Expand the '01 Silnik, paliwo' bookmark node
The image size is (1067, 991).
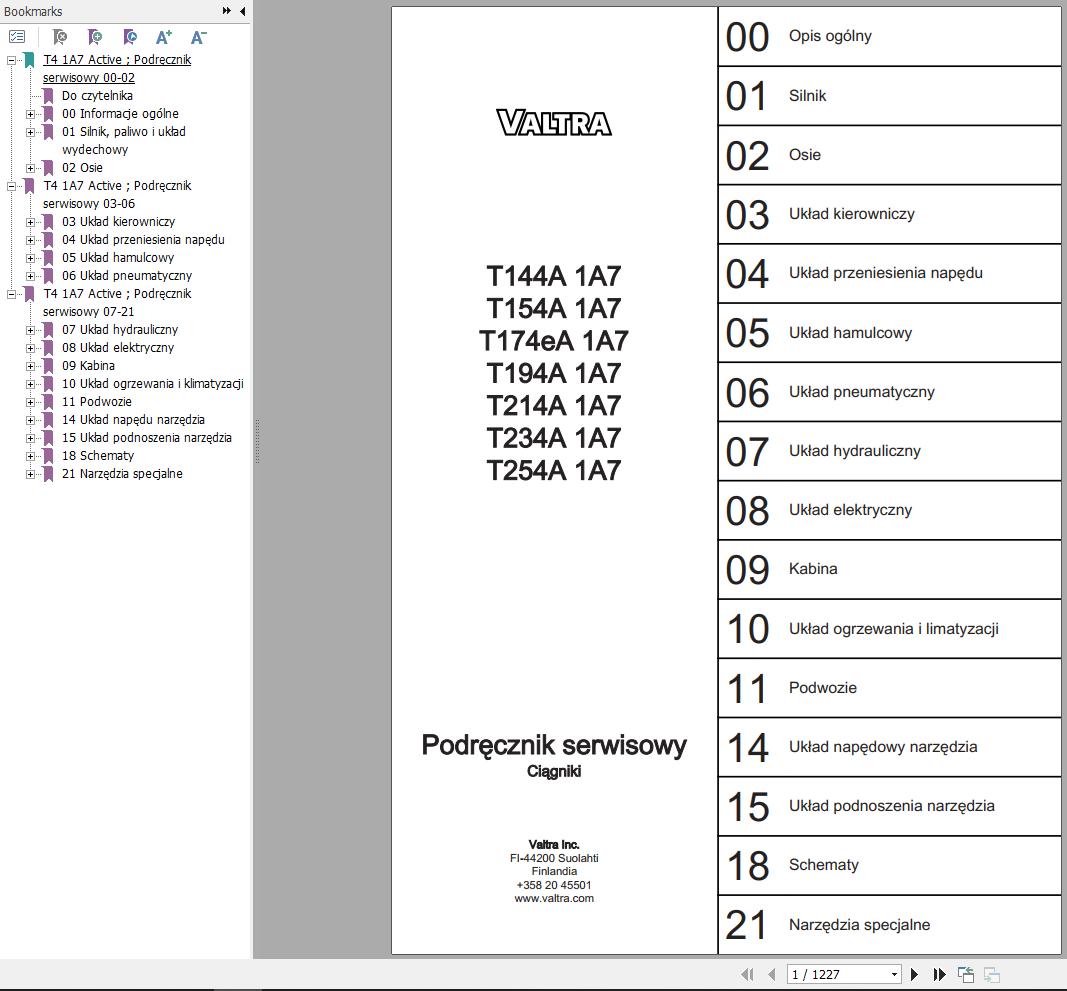tap(31, 132)
